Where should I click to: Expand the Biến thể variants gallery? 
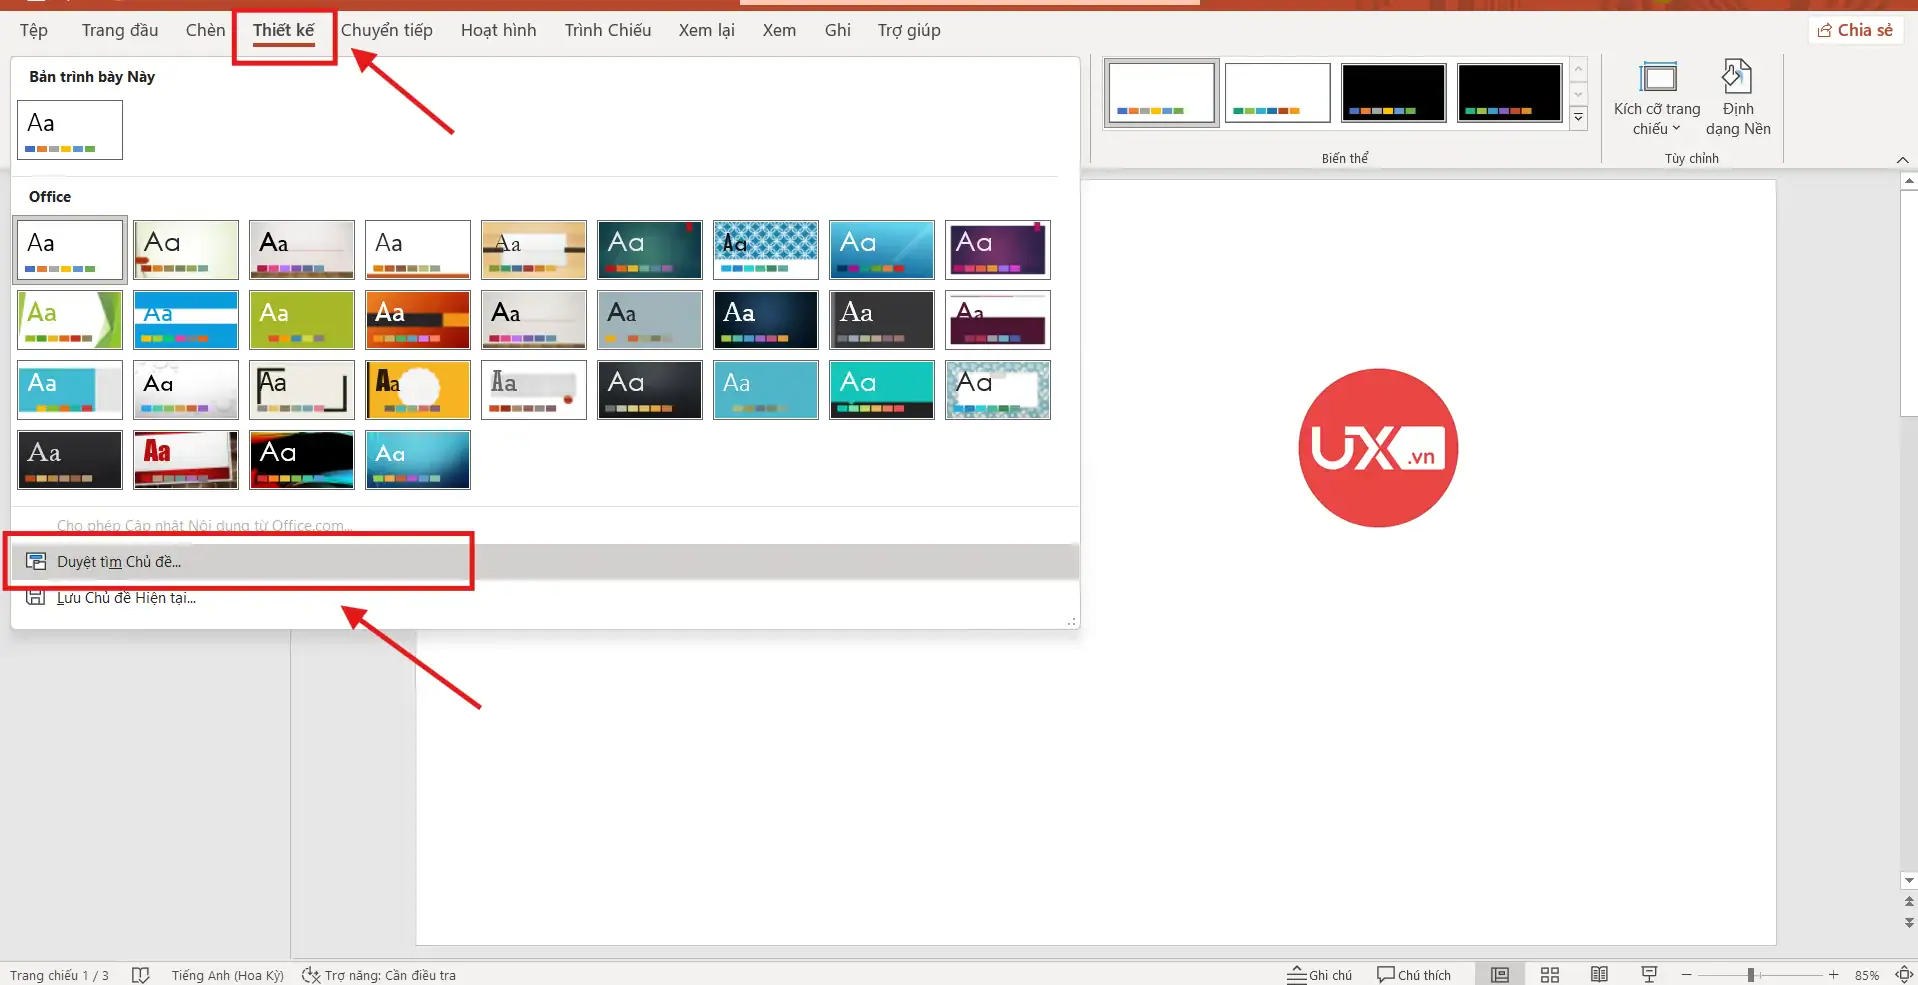click(1578, 119)
